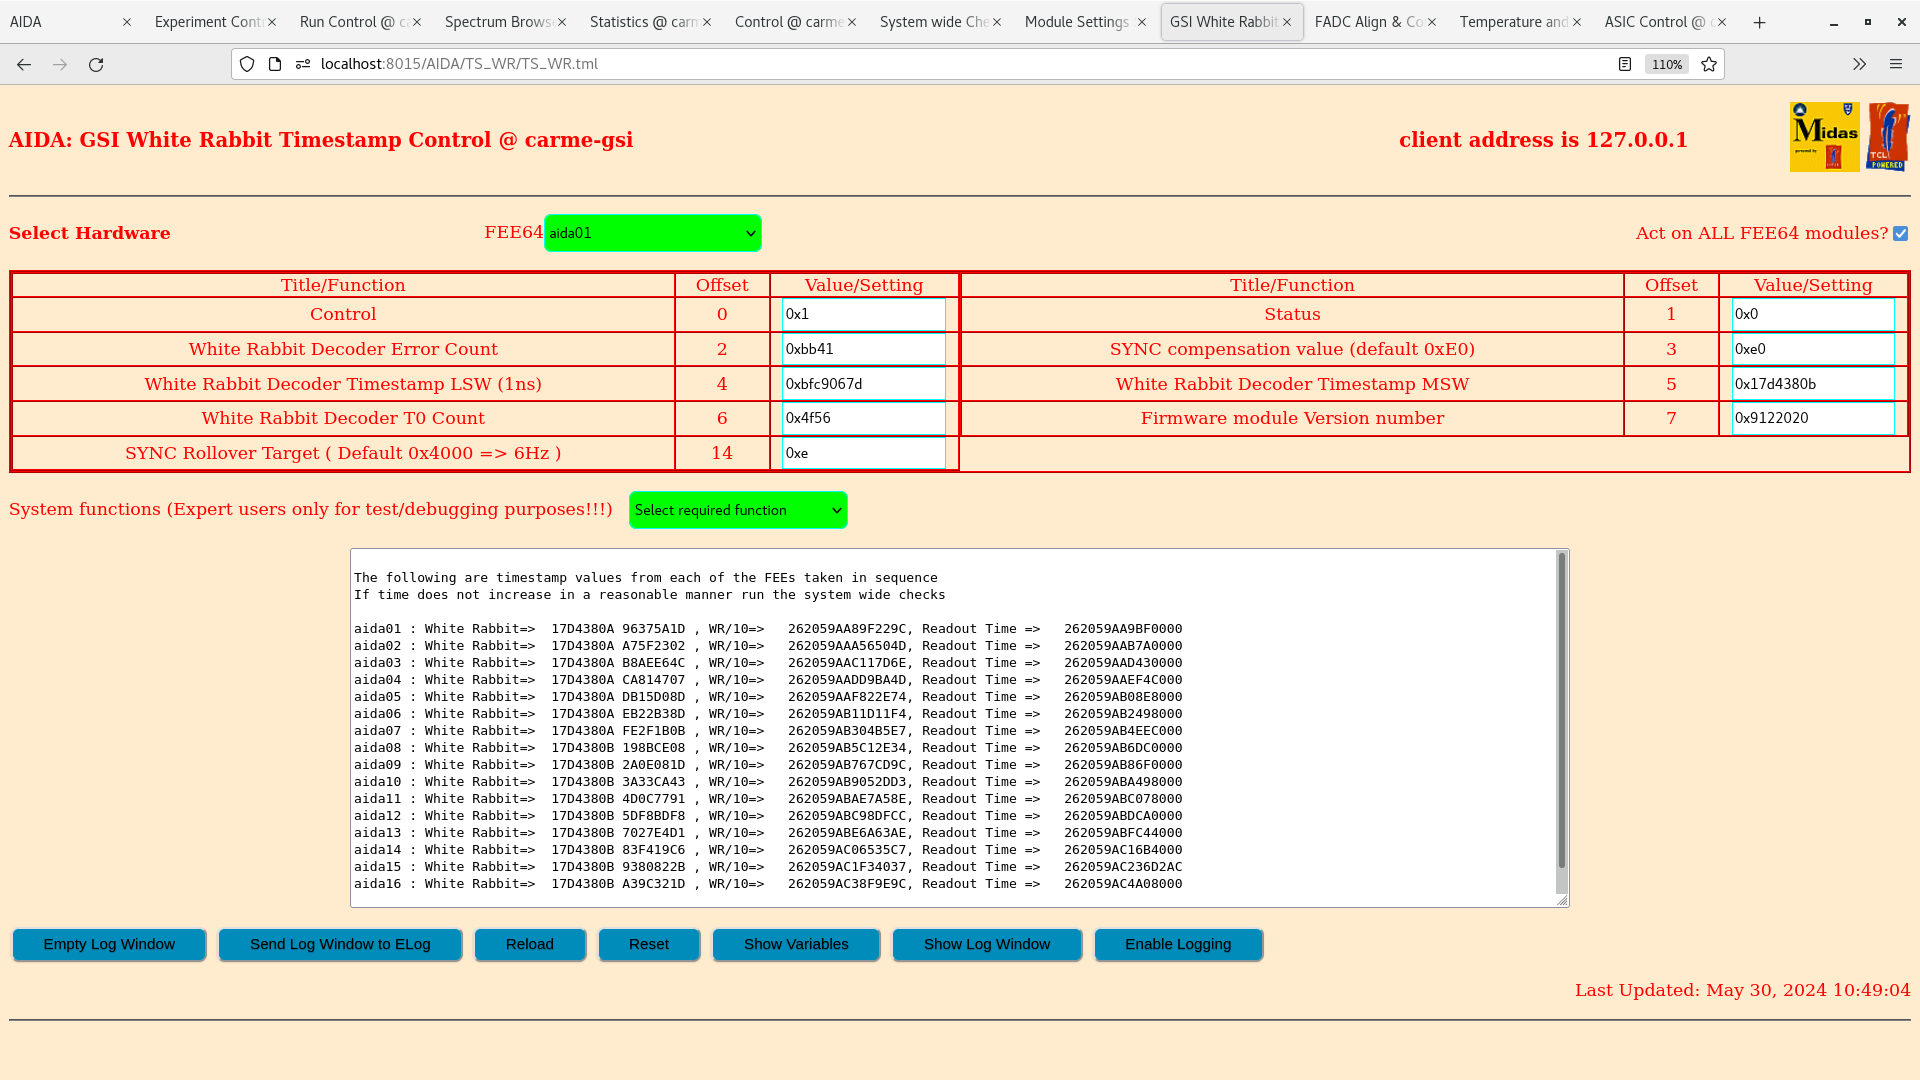Click Send Log Window to ELog button
Viewport: 1920px width, 1080px height.
click(340, 944)
